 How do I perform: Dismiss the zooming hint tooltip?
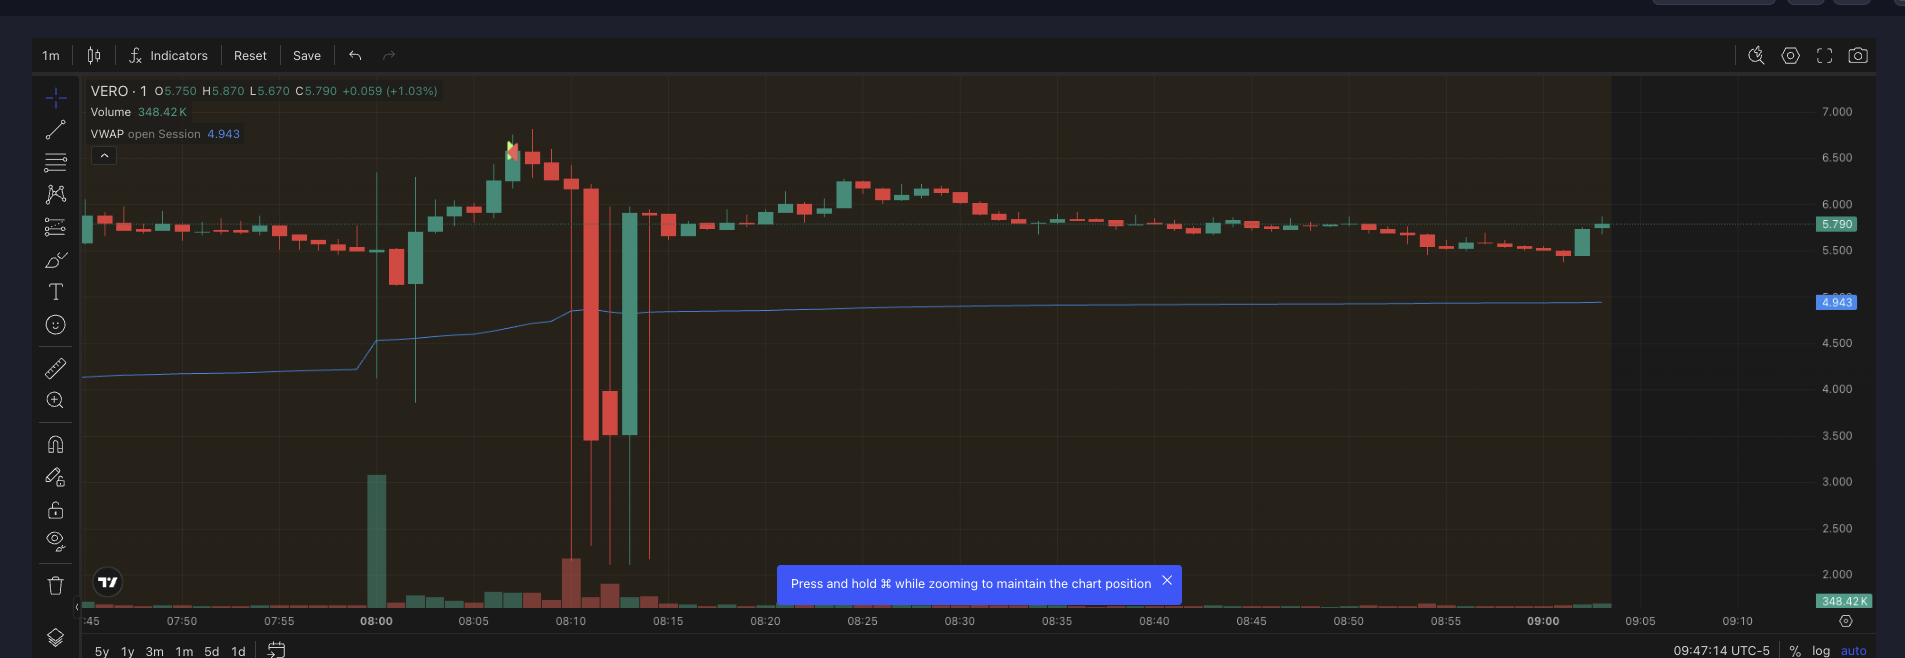pyautogui.click(x=1166, y=581)
